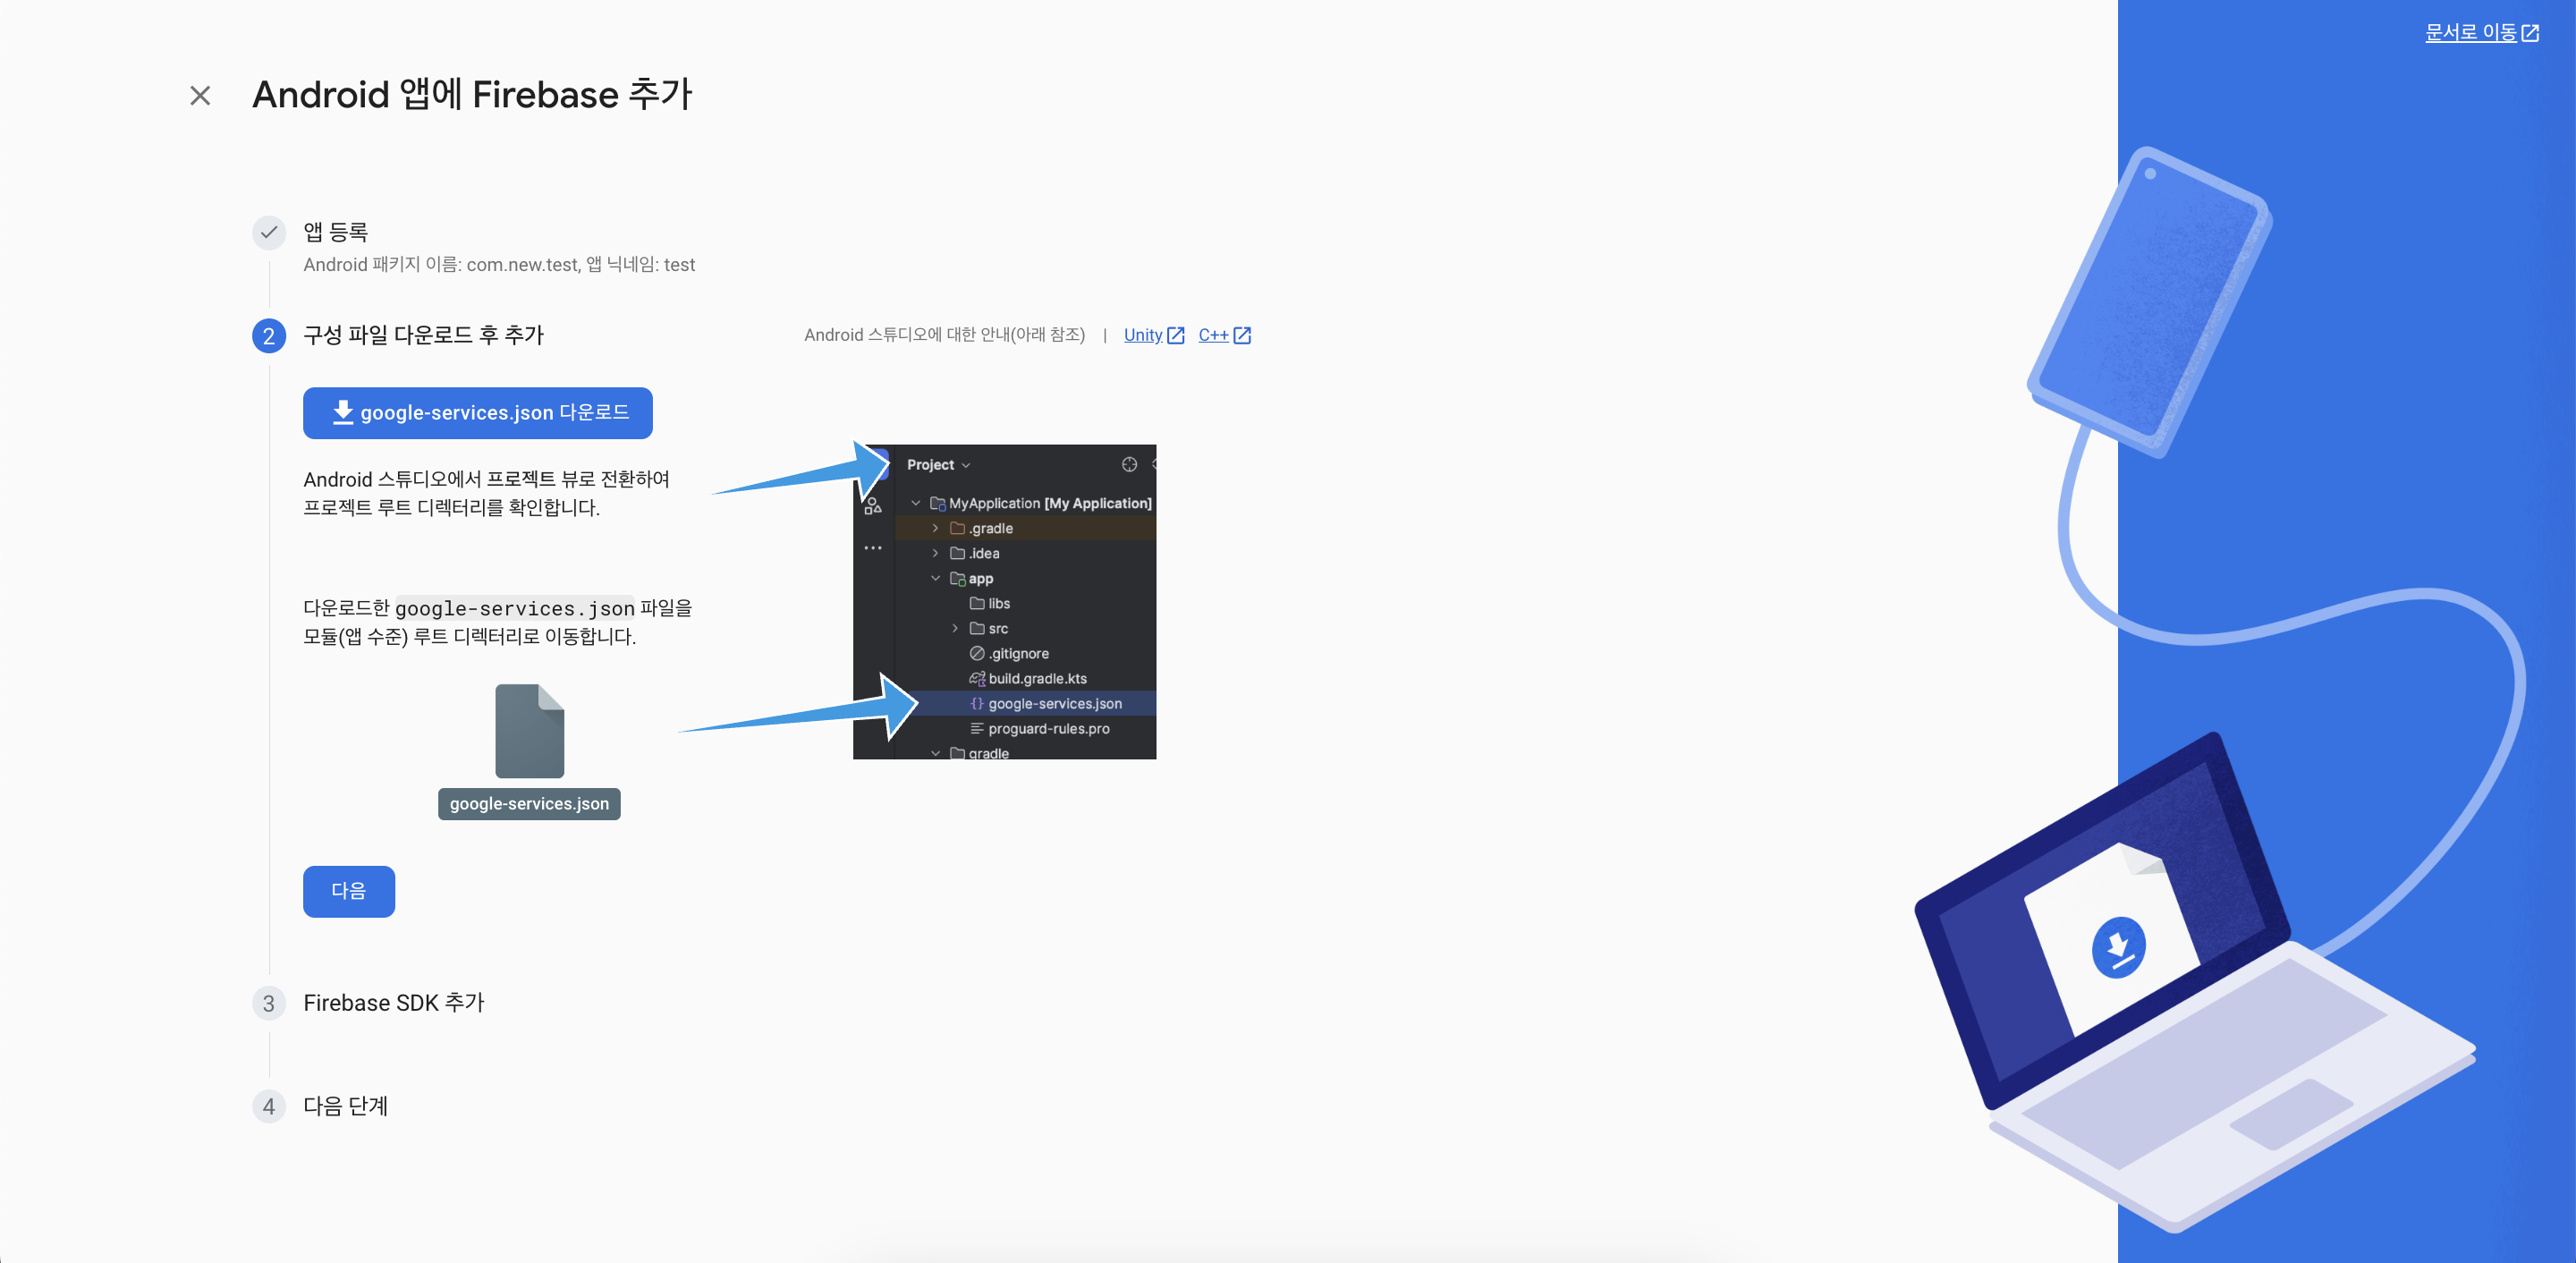Click the google-services.json file icon

click(x=530, y=731)
